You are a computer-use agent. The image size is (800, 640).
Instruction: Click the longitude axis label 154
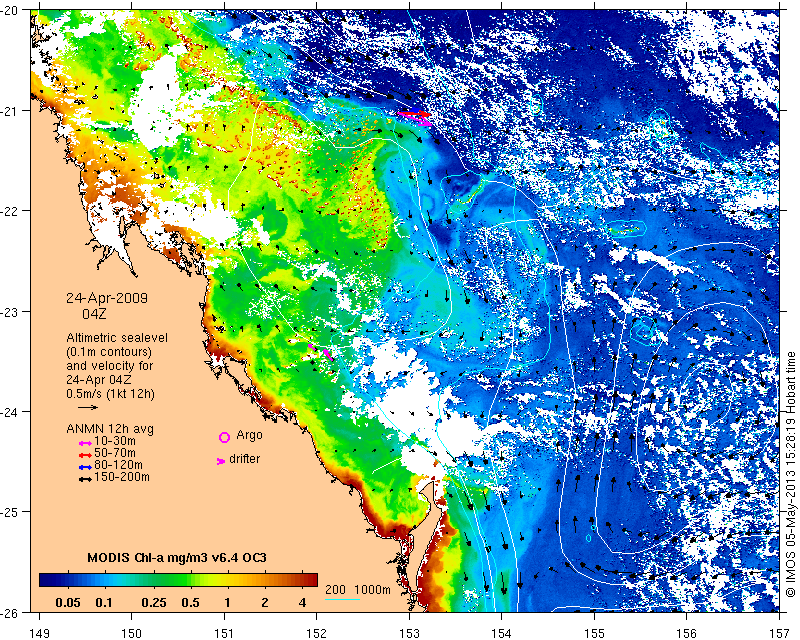point(502,633)
